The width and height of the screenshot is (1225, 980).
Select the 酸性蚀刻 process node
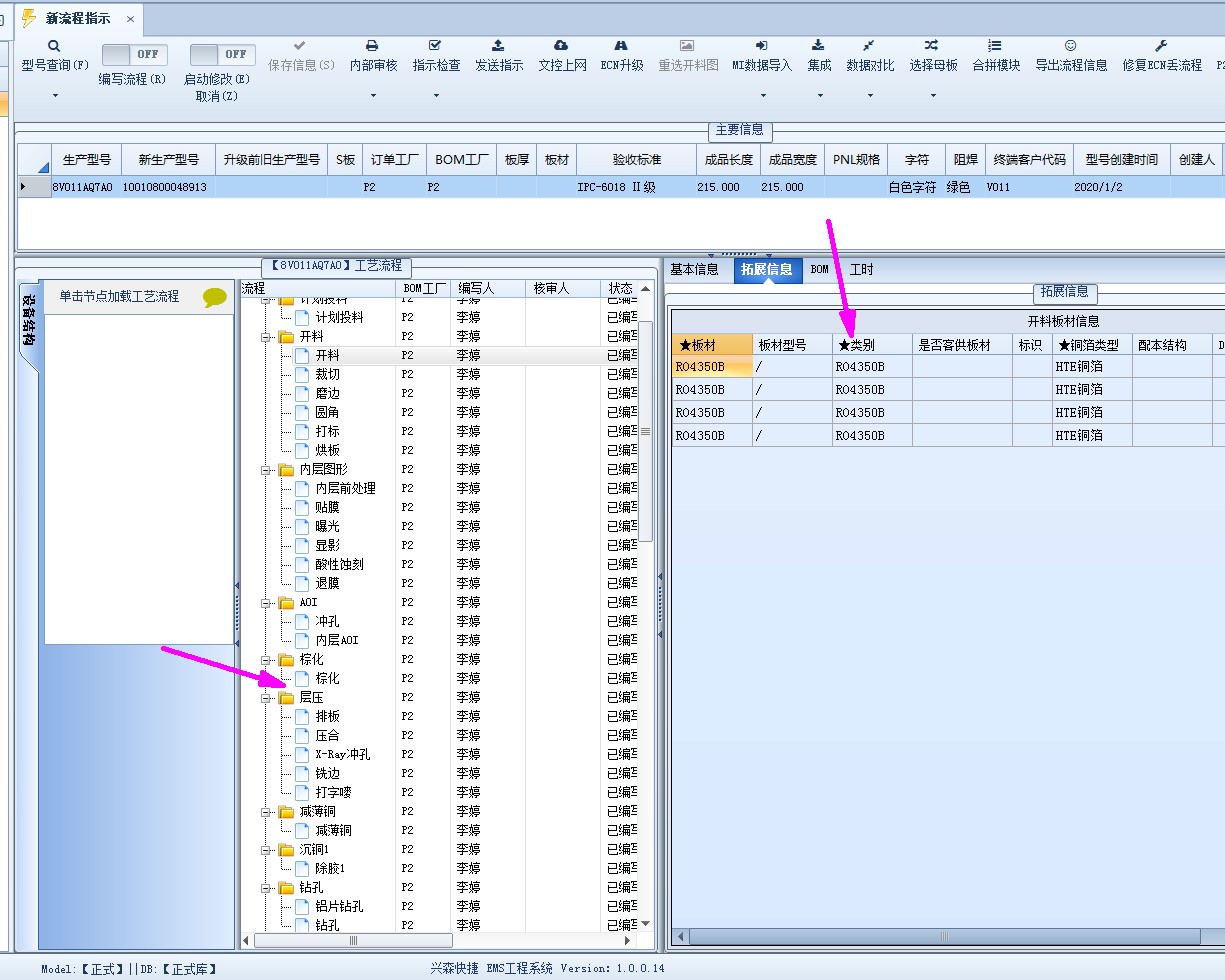point(339,565)
